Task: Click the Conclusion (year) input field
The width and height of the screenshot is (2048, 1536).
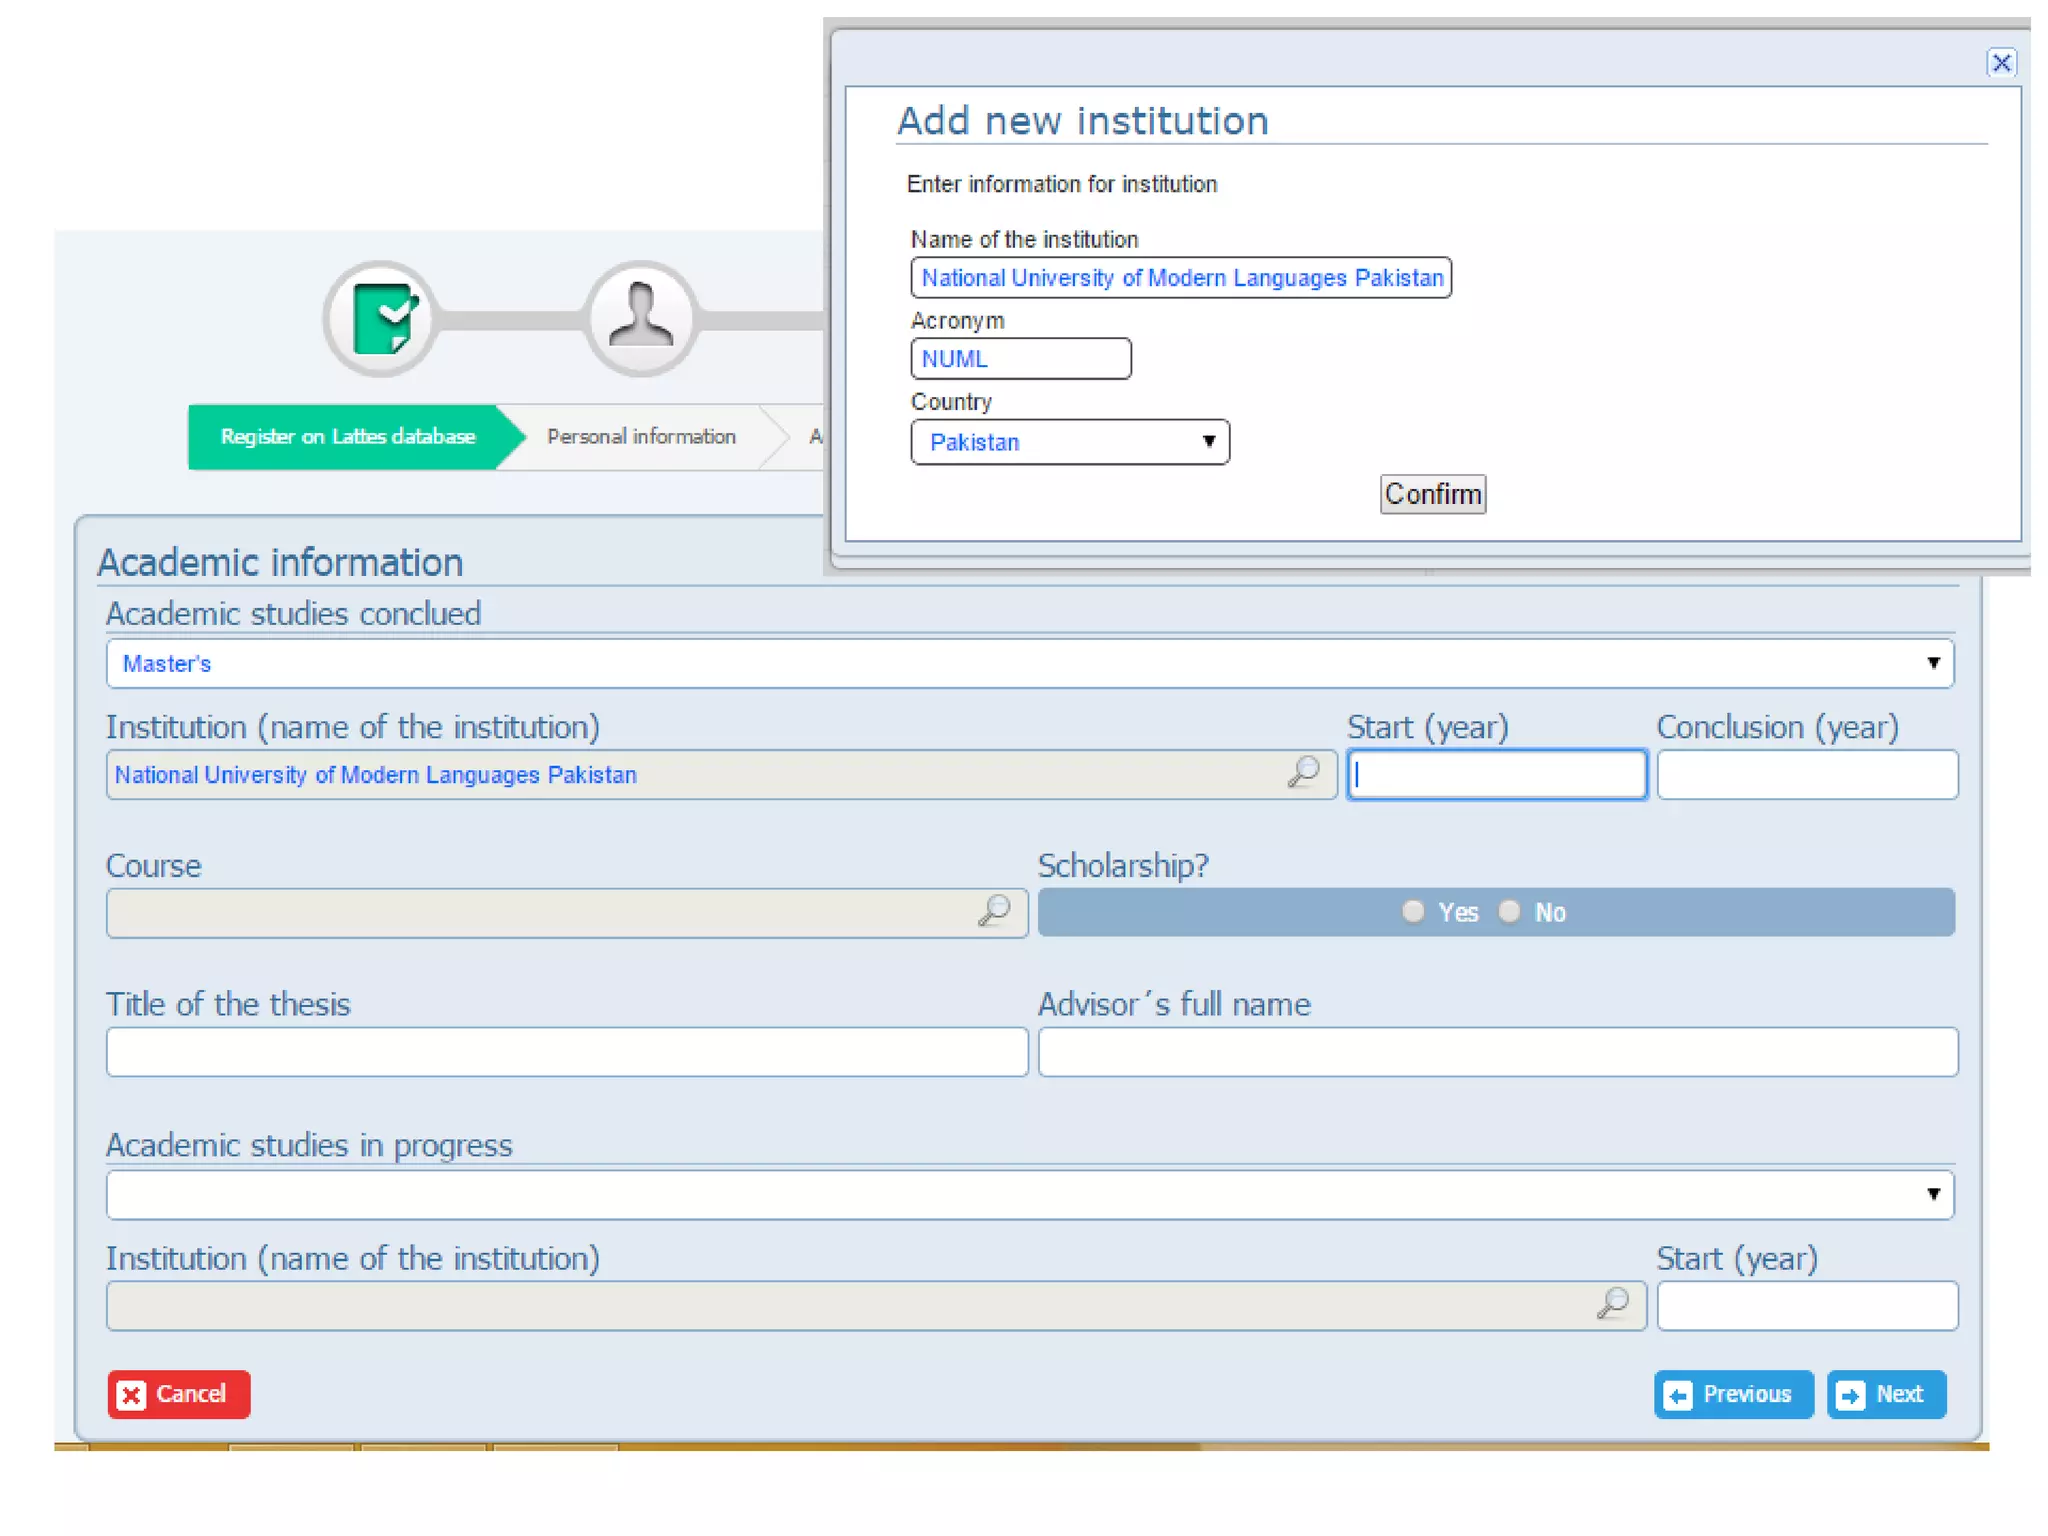Action: point(1806,775)
